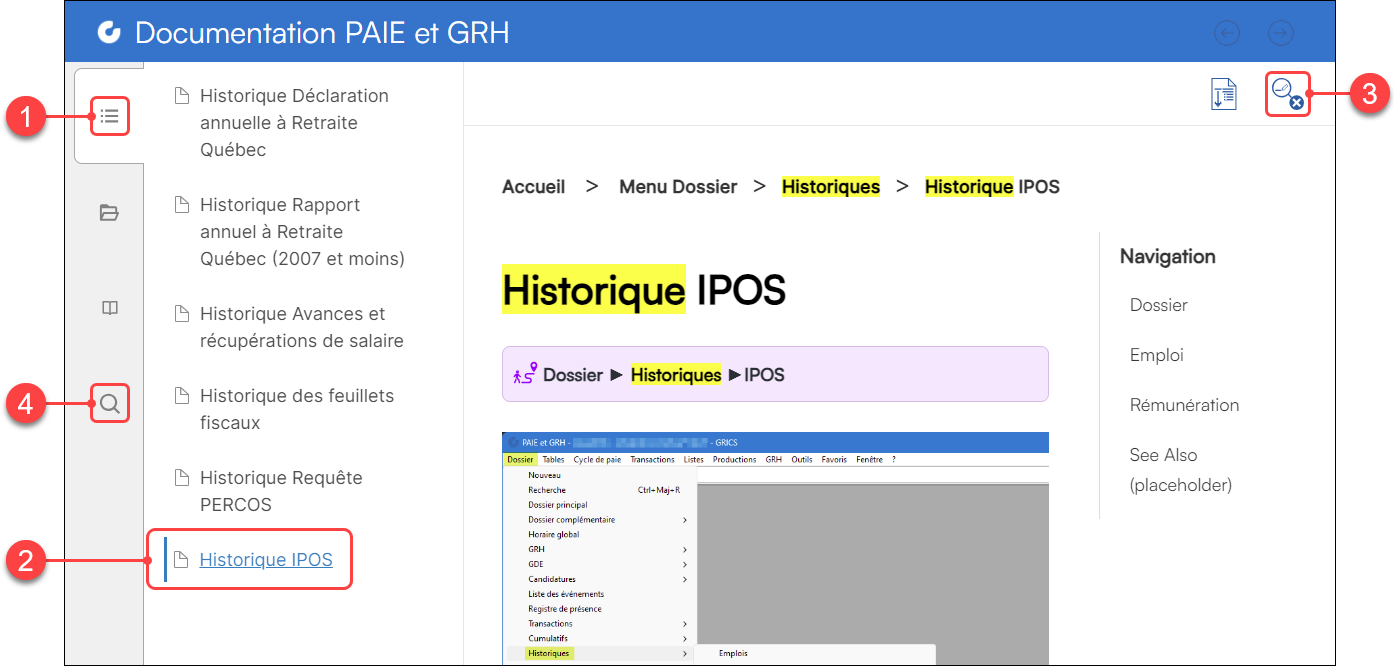Go back with the left arrow button

coord(1227,33)
